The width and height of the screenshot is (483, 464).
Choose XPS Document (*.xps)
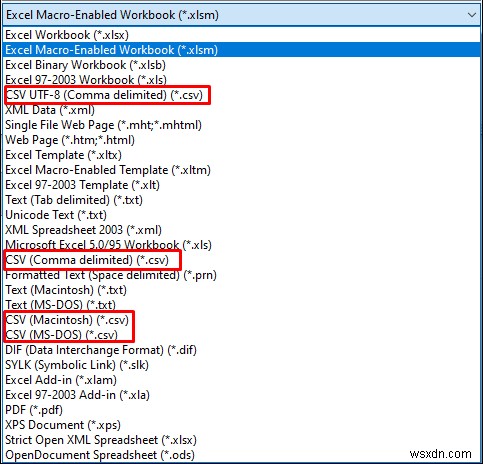tap(241, 425)
